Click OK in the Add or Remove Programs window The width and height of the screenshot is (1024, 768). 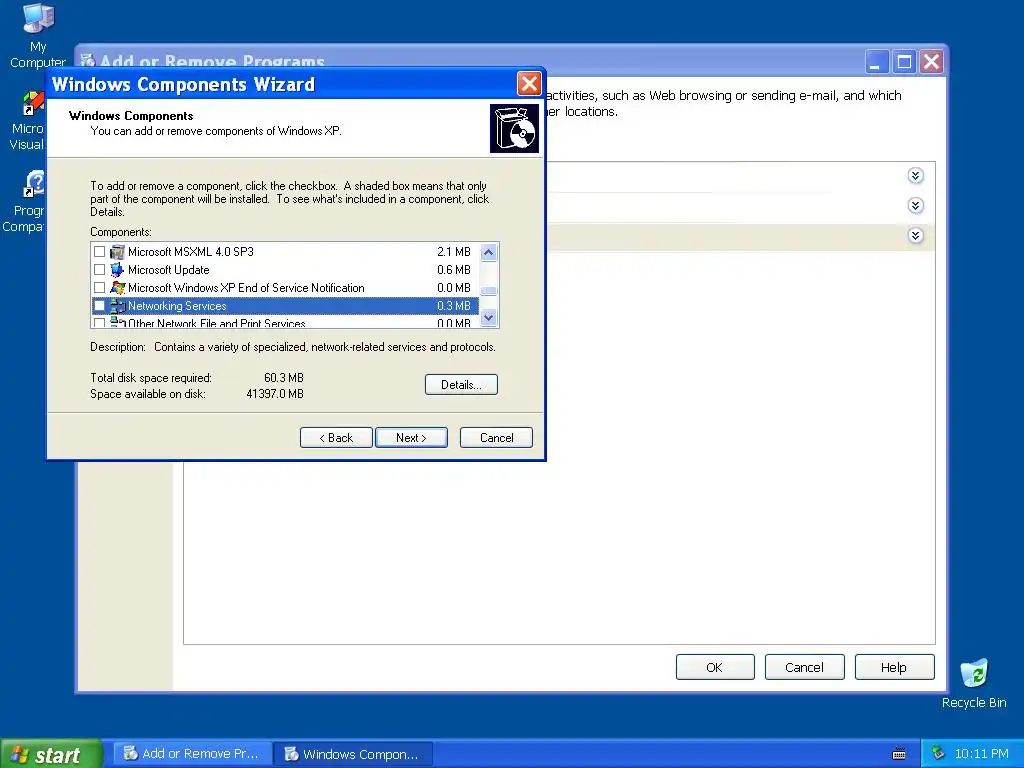(715, 667)
